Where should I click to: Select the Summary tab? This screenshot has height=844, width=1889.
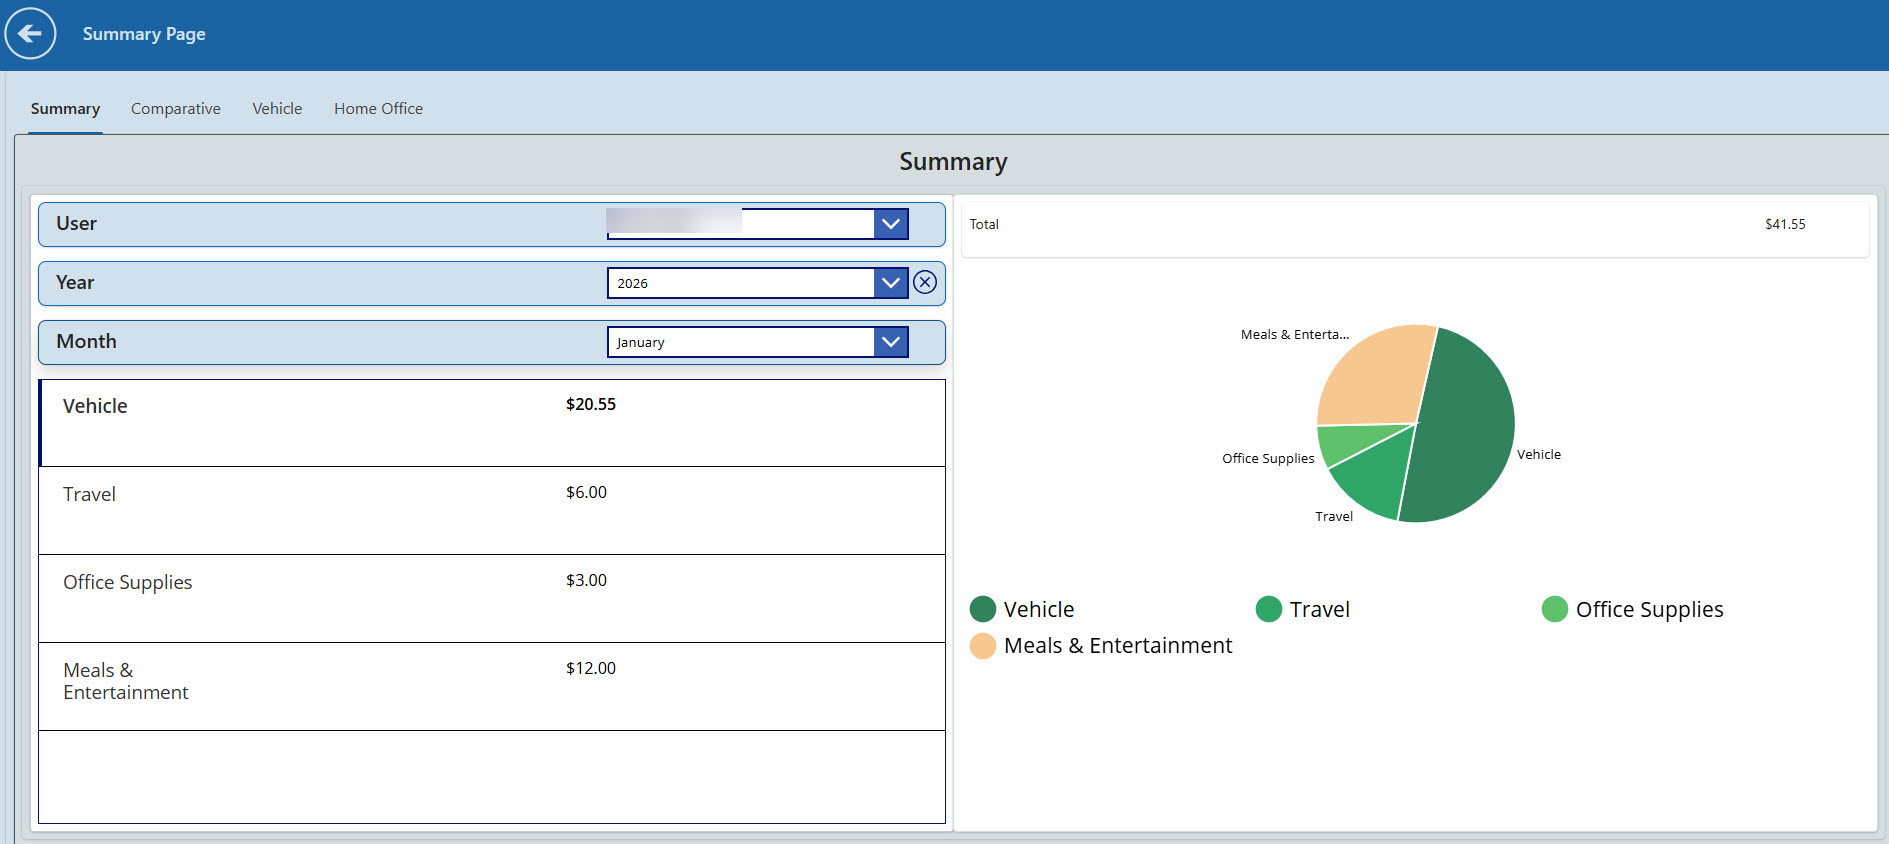65,108
